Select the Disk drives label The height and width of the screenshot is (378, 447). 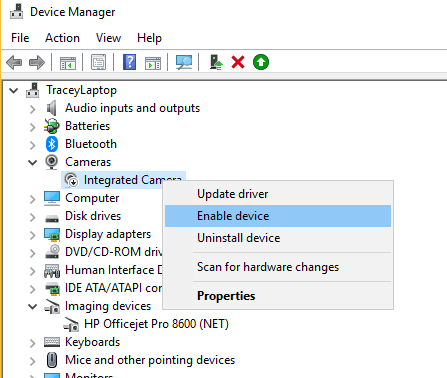tap(93, 216)
